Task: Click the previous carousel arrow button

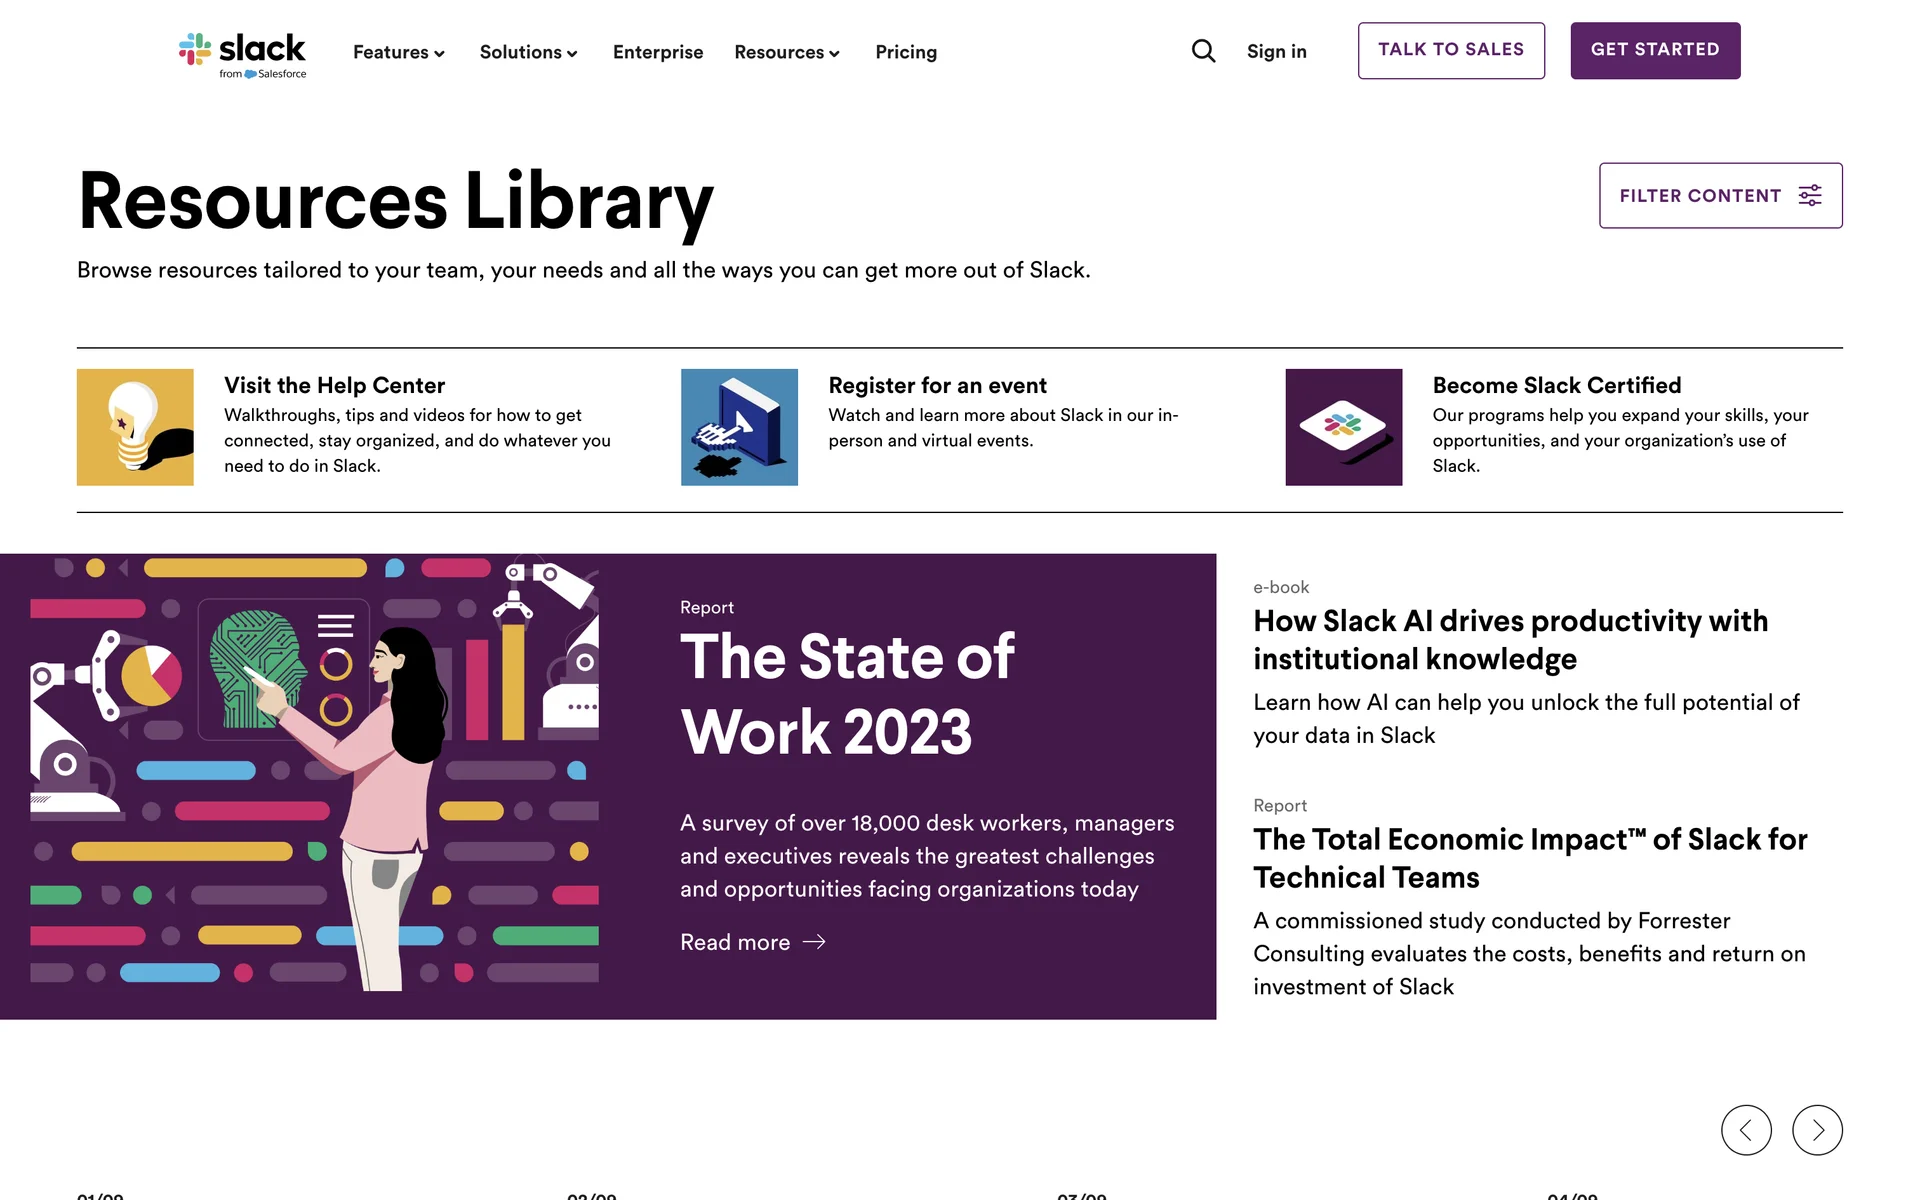Action: tap(1746, 1130)
